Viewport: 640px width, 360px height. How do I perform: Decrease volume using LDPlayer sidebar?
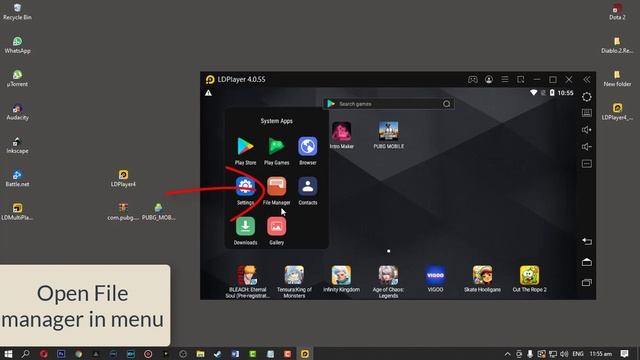tap(587, 147)
